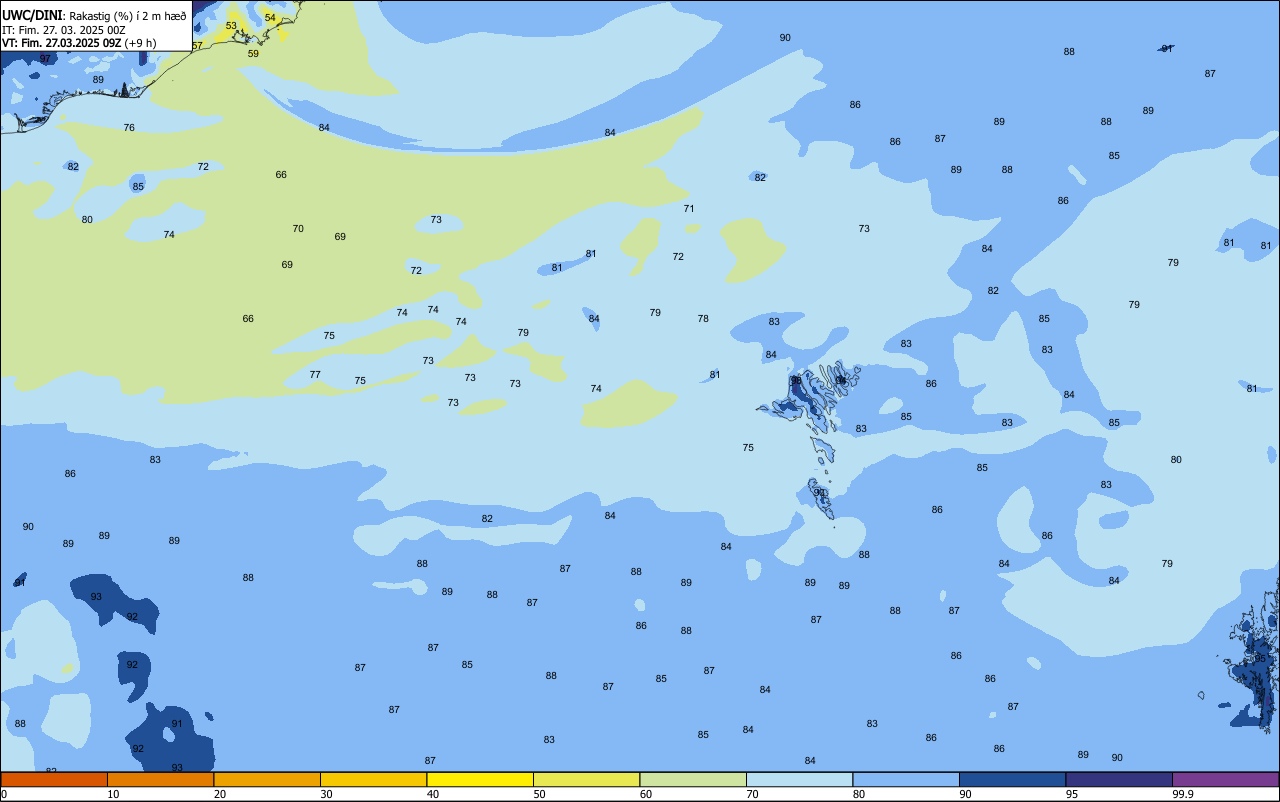Viewport: 1280px width, 802px height.
Task: Click the purple legend swatch above 99.9
Action: point(1225,779)
